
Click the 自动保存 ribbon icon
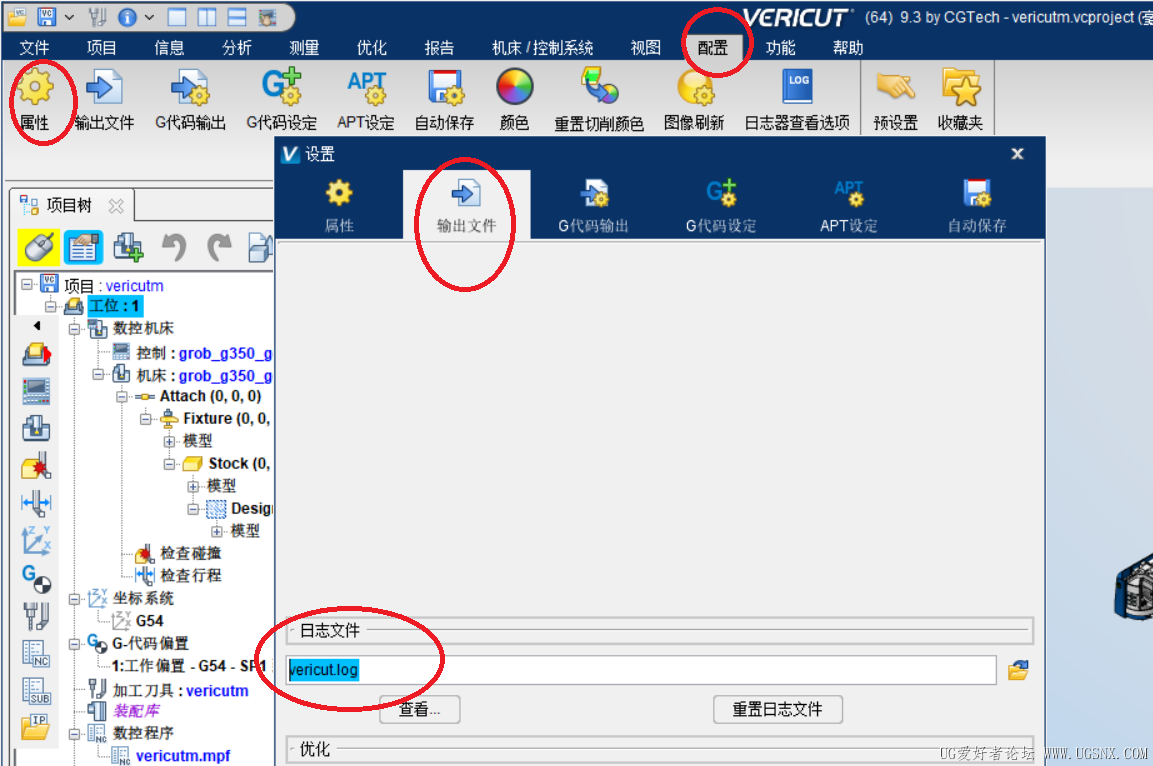pos(444,100)
